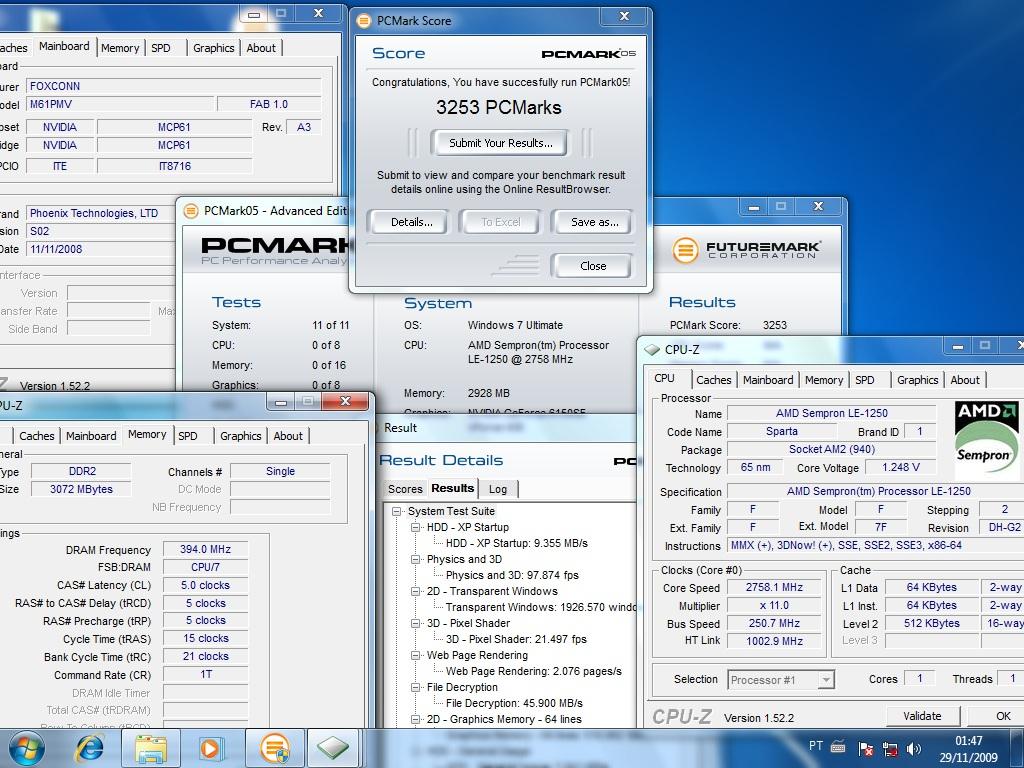Click Submit Your Results button
Screen dimensions: 1024x768
coord(500,143)
